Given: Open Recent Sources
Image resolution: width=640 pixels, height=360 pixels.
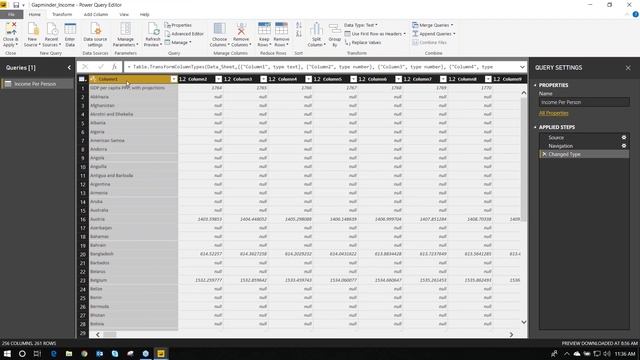Looking at the screenshot, I should 51,35.
